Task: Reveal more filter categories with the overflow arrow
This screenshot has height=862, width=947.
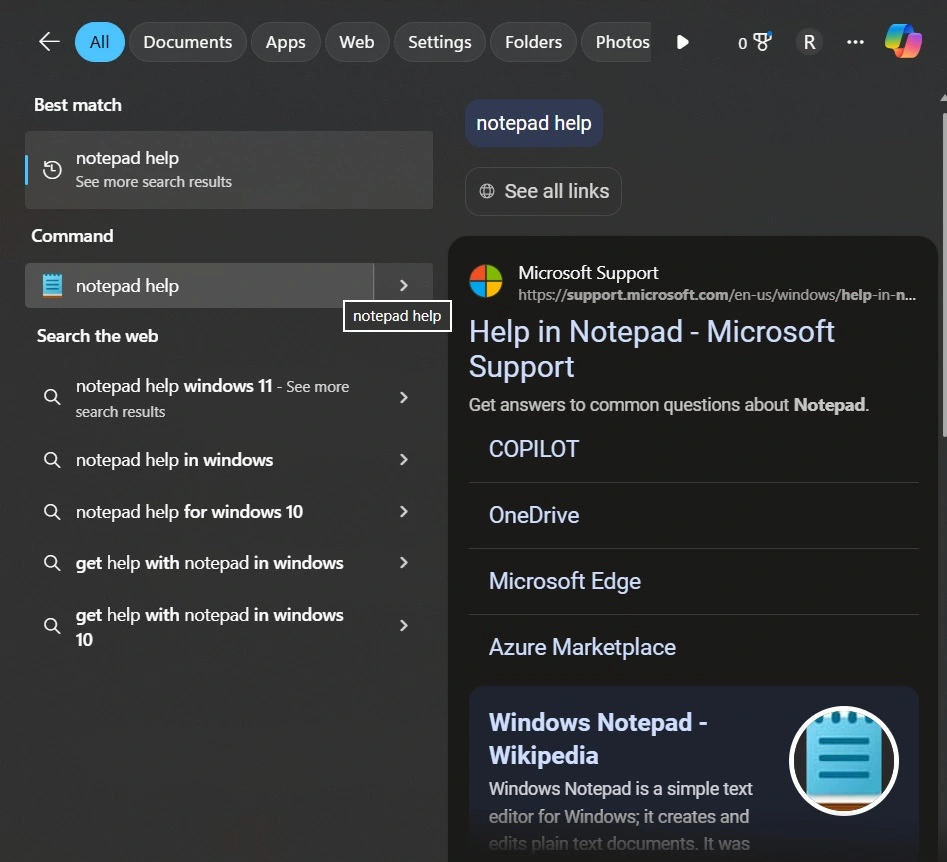Action: [682, 42]
